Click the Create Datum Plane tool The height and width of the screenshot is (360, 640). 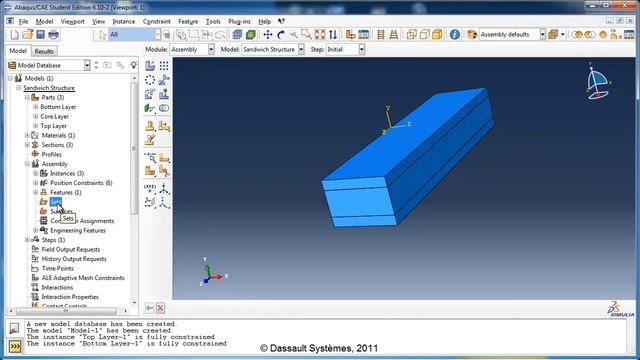tap(150, 202)
